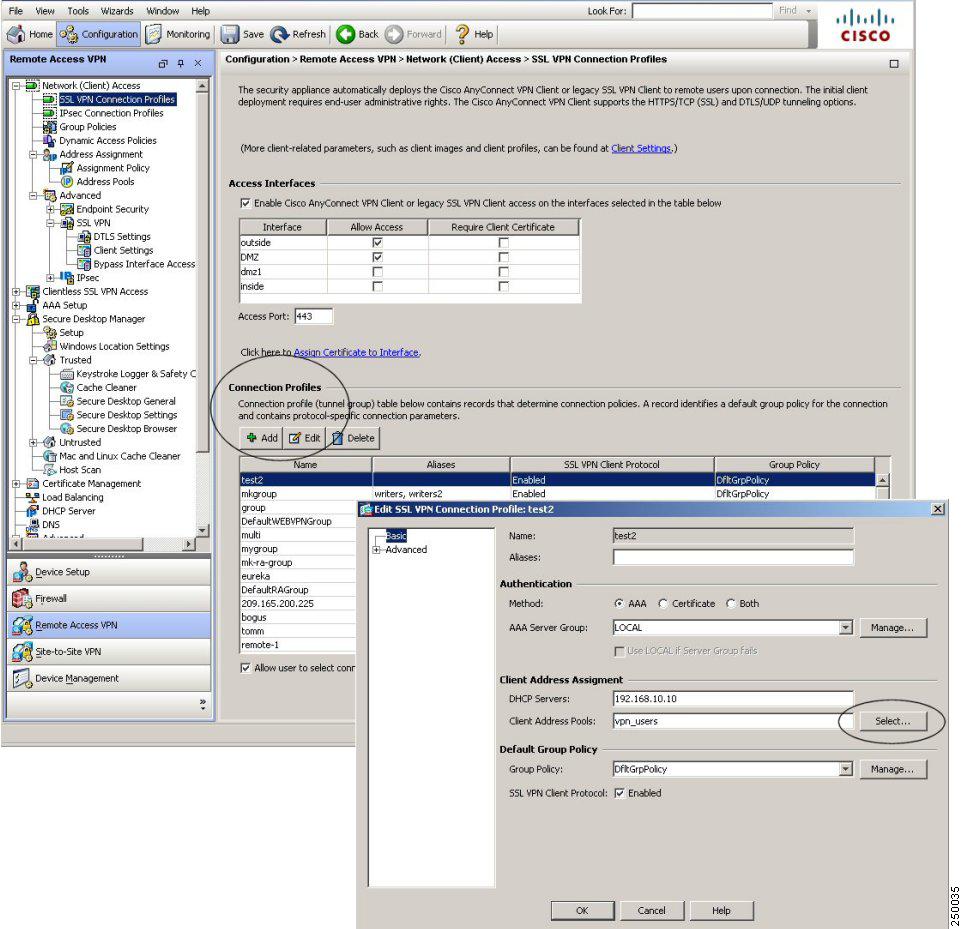The height and width of the screenshot is (929, 962).
Task: Select the Certificate authentication method
Action: (x=663, y=603)
